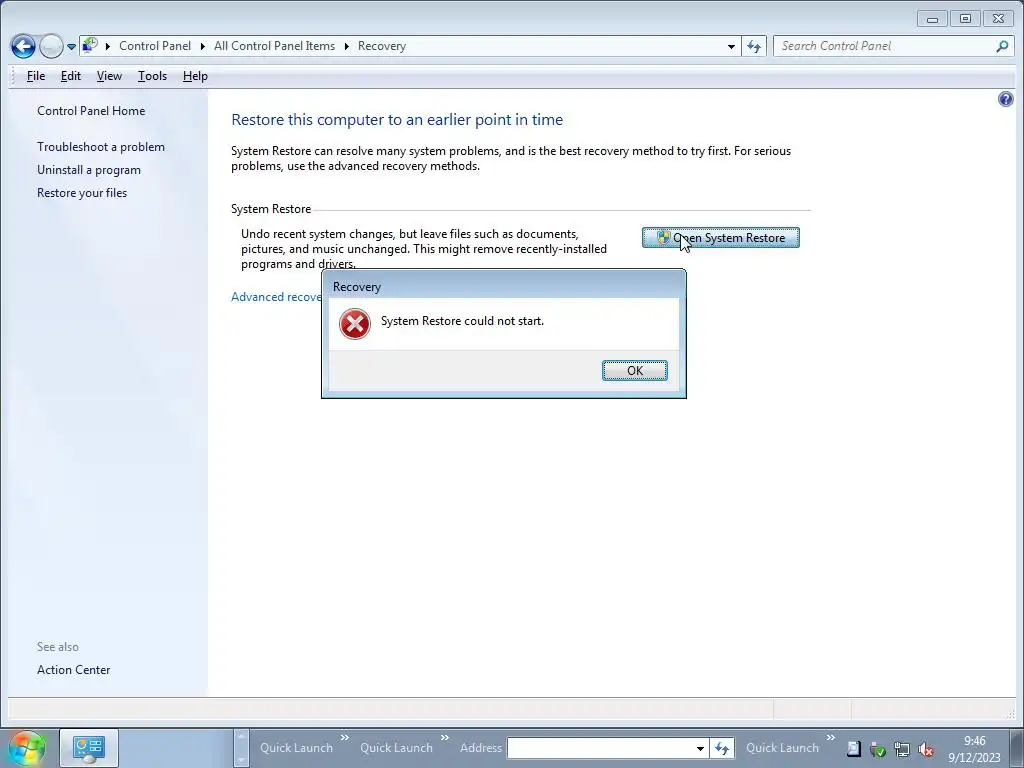
Task: Select Control Panel in the breadcrumb
Action: (x=155, y=46)
